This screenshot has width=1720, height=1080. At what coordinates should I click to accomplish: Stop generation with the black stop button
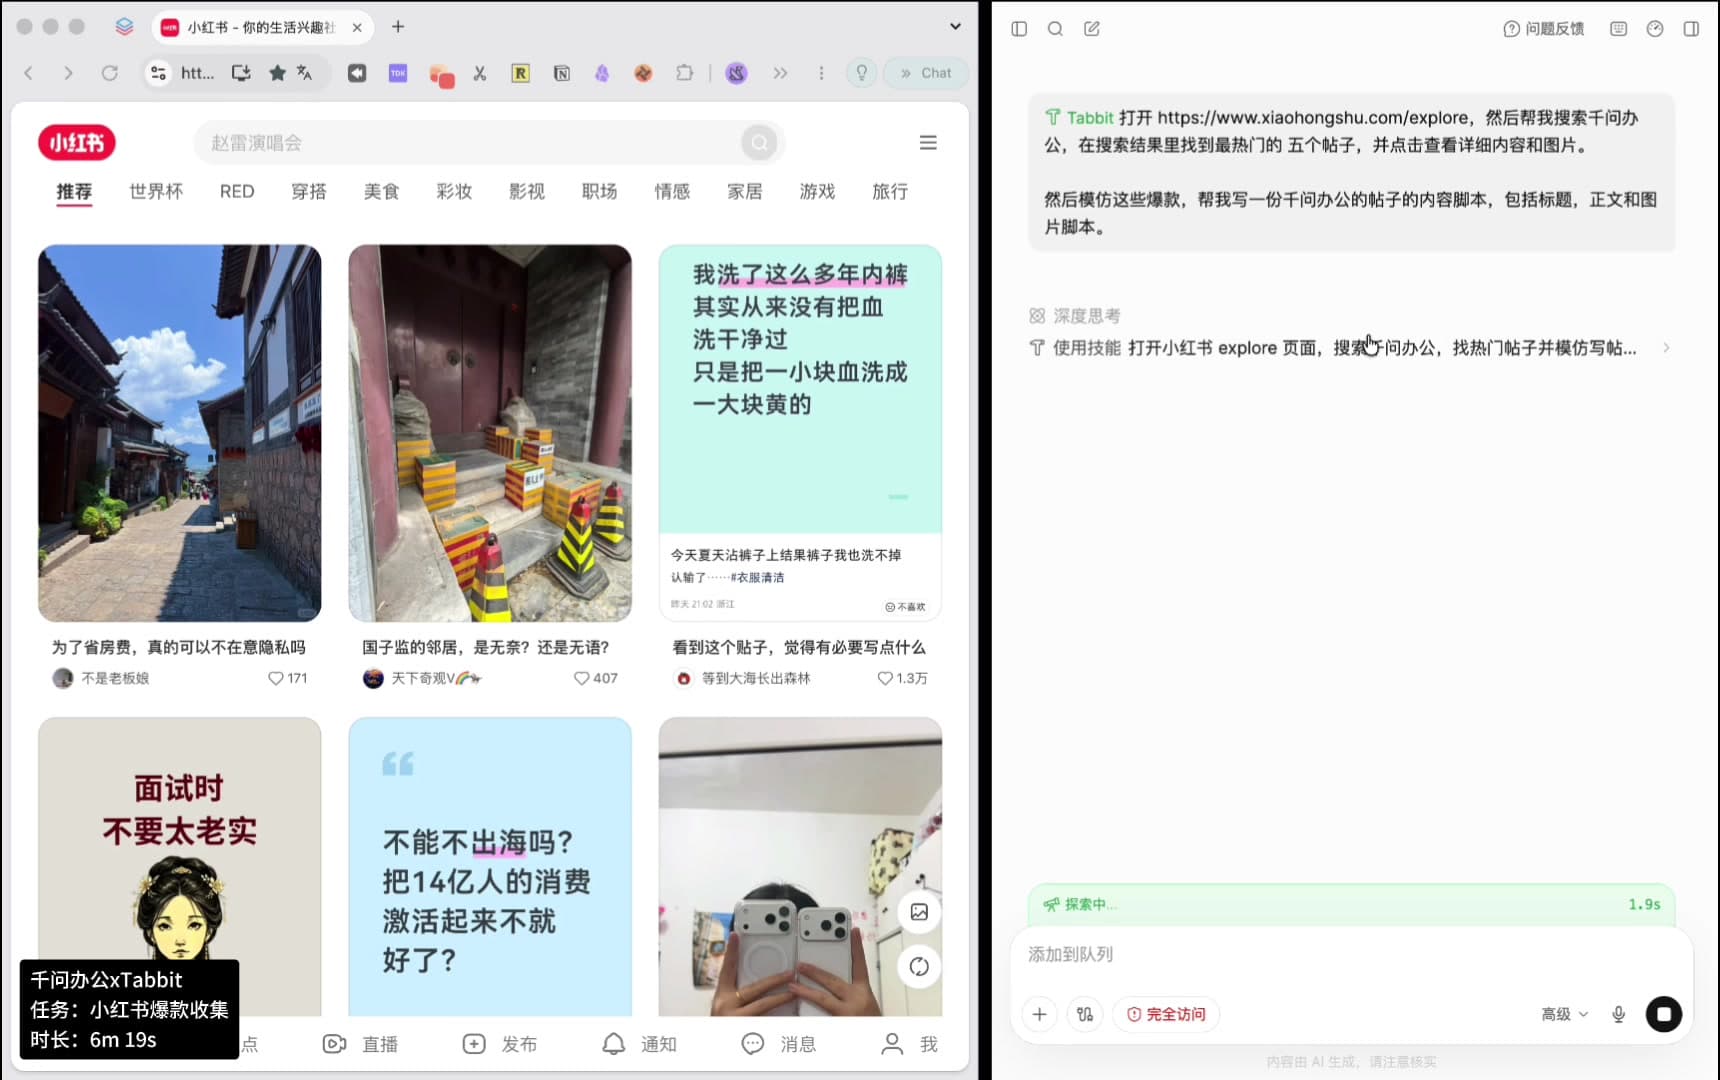coord(1664,1014)
